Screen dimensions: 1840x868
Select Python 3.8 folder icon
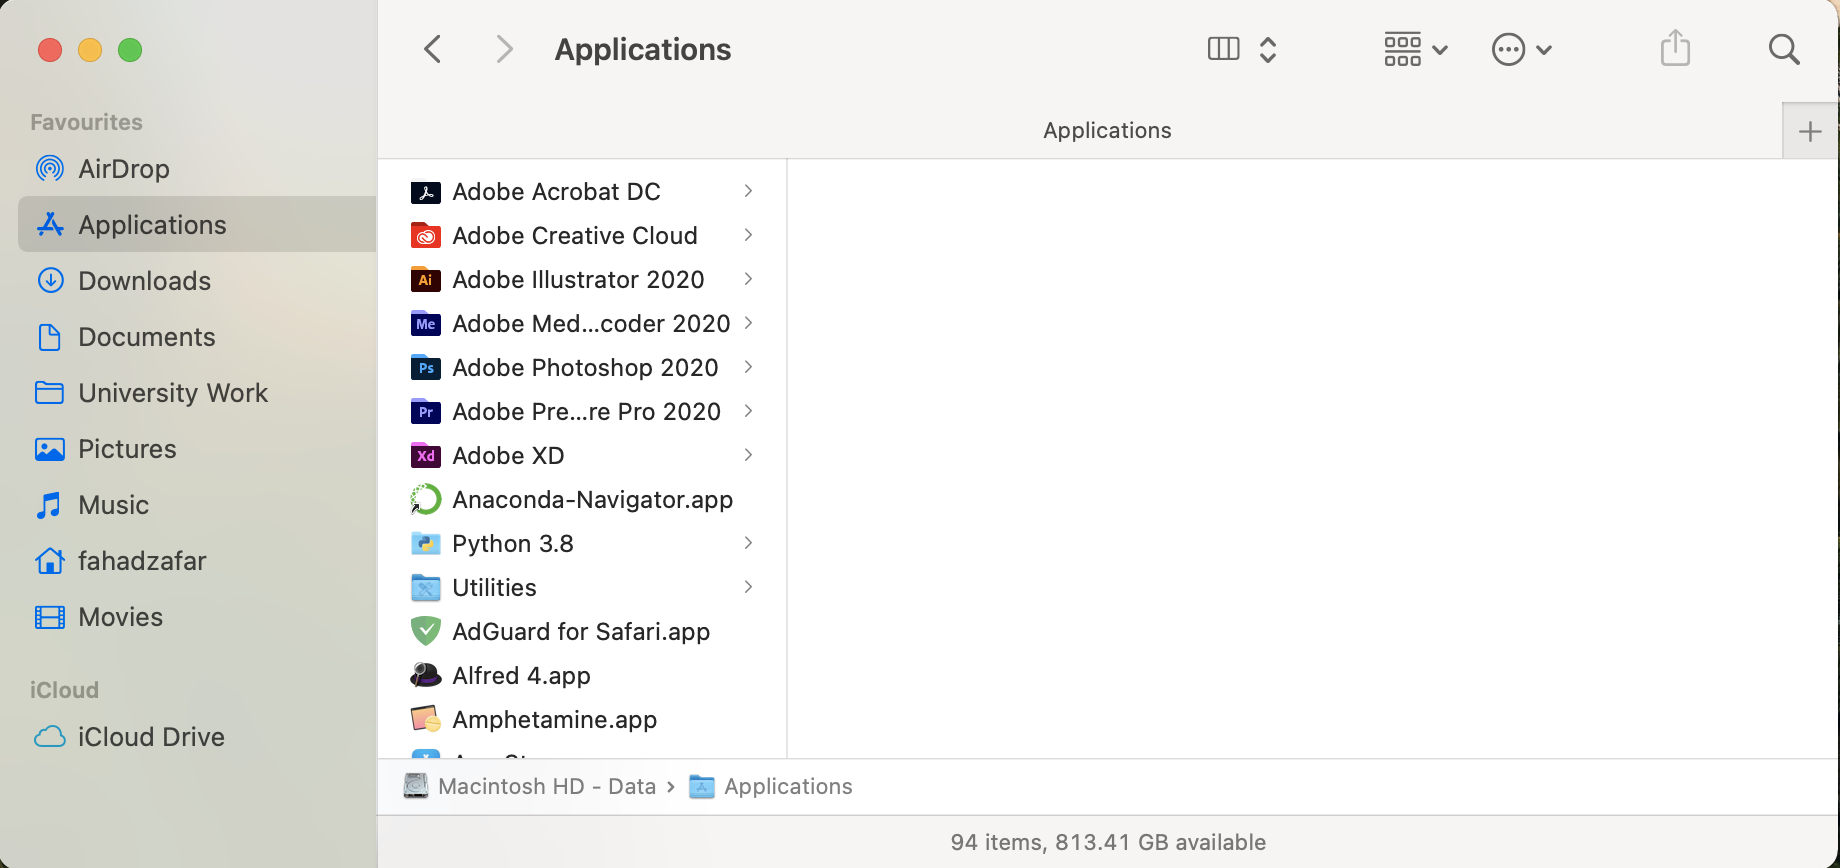click(x=426, y=544)
